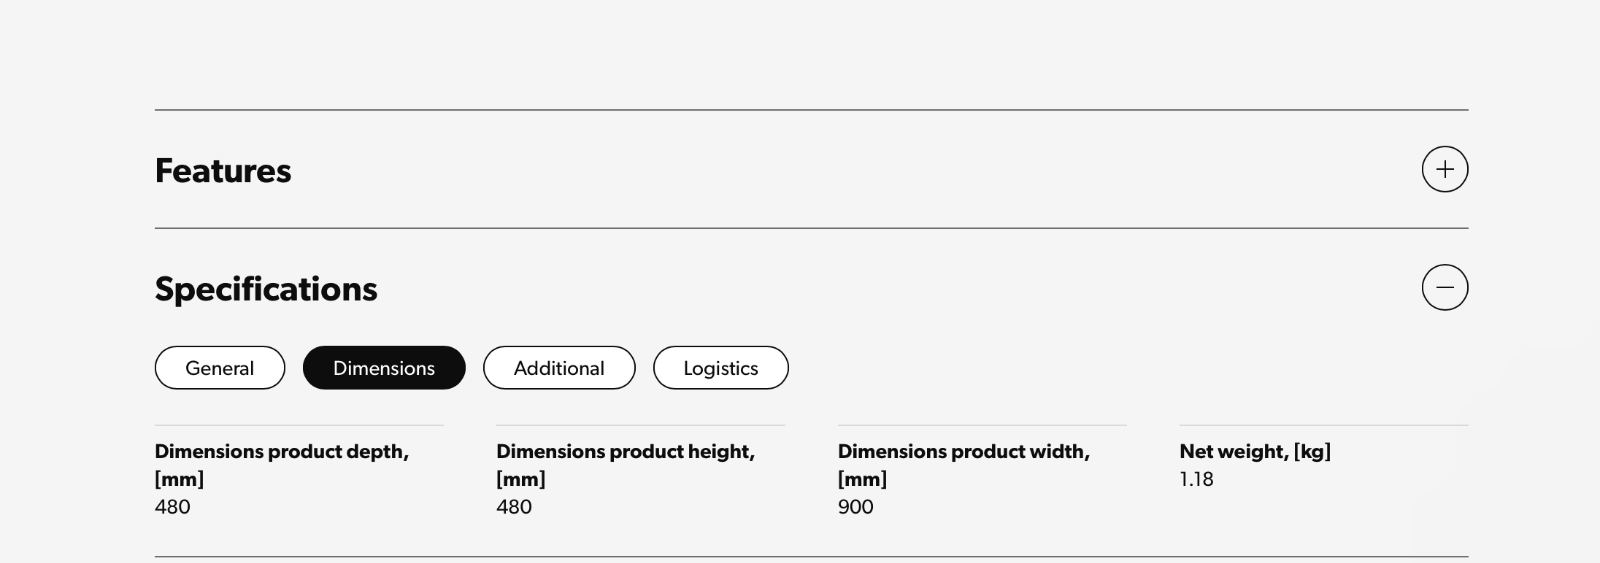The image size is (1600, 563).
Task: Click the Dimensions product depth label
Action: tap(281, 452)
